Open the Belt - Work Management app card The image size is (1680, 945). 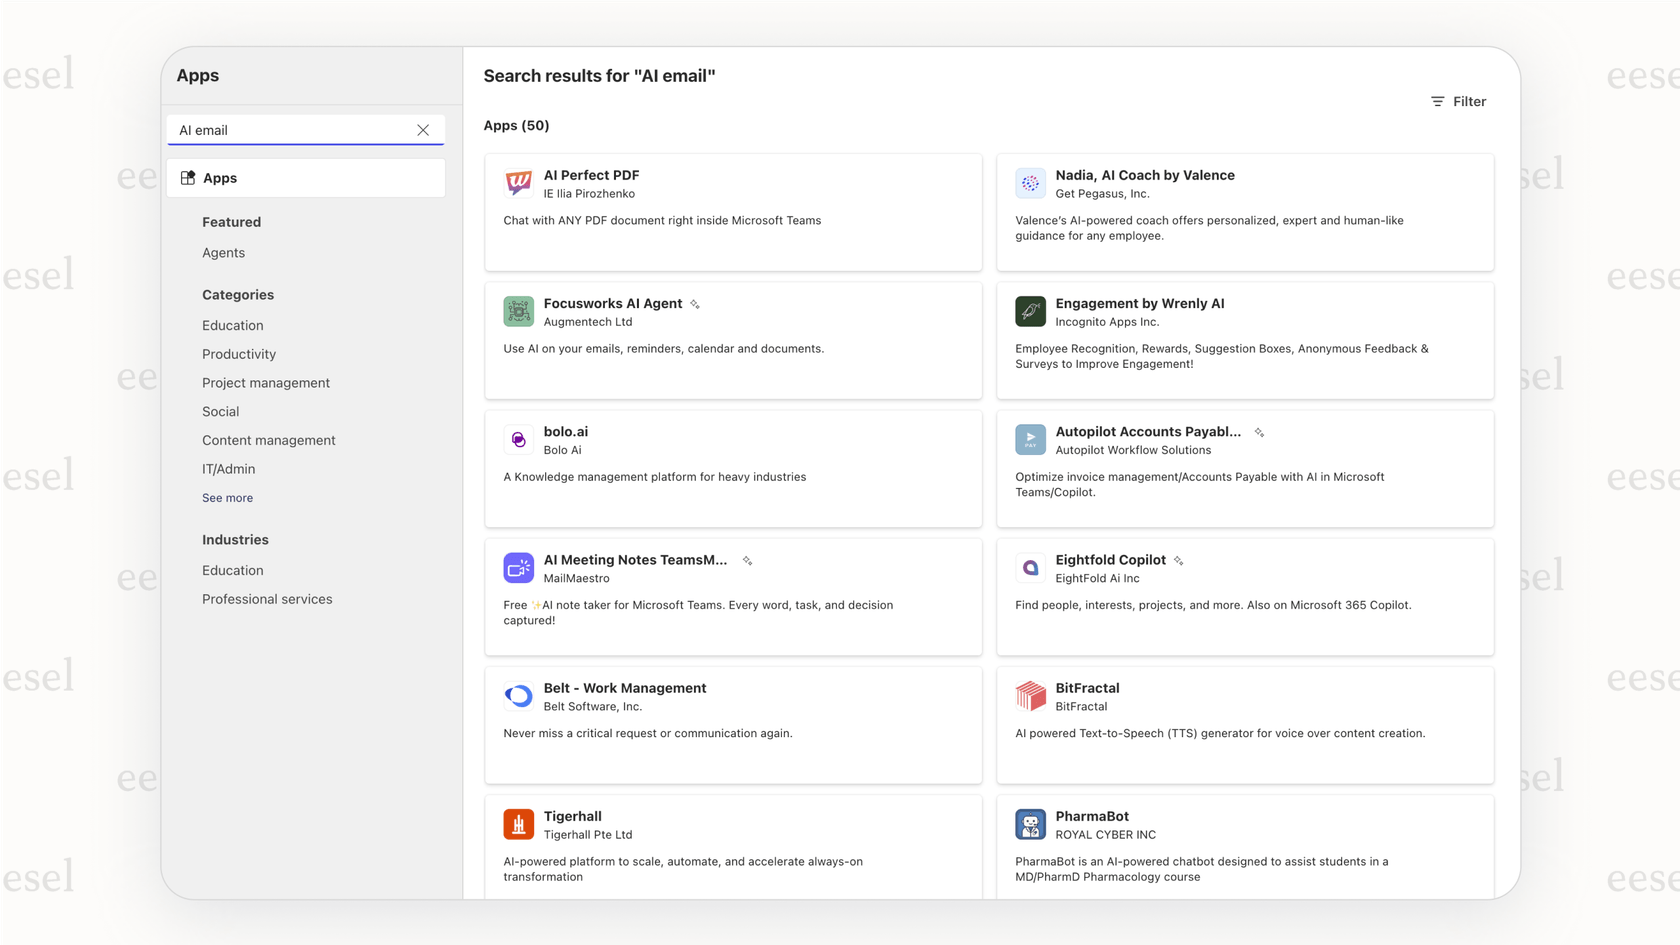pyautogui.click(x=733, y=726)
